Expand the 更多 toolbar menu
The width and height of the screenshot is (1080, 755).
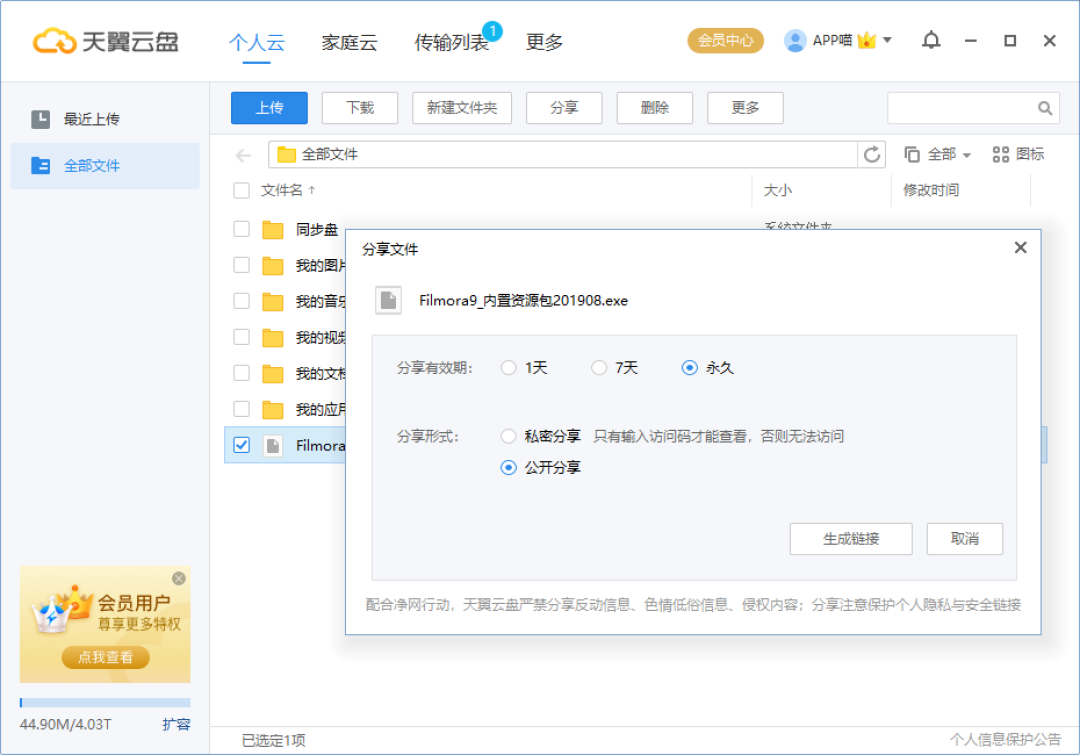point(745,107)
